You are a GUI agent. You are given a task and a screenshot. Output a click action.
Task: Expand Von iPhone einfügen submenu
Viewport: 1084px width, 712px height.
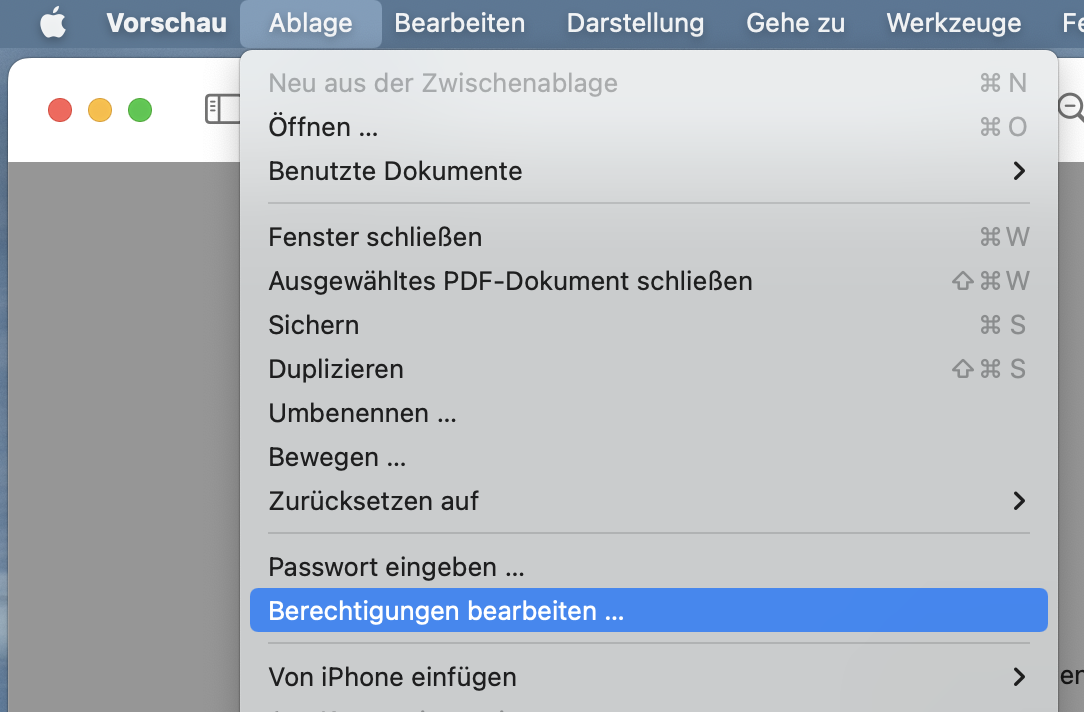click(392, 677)
